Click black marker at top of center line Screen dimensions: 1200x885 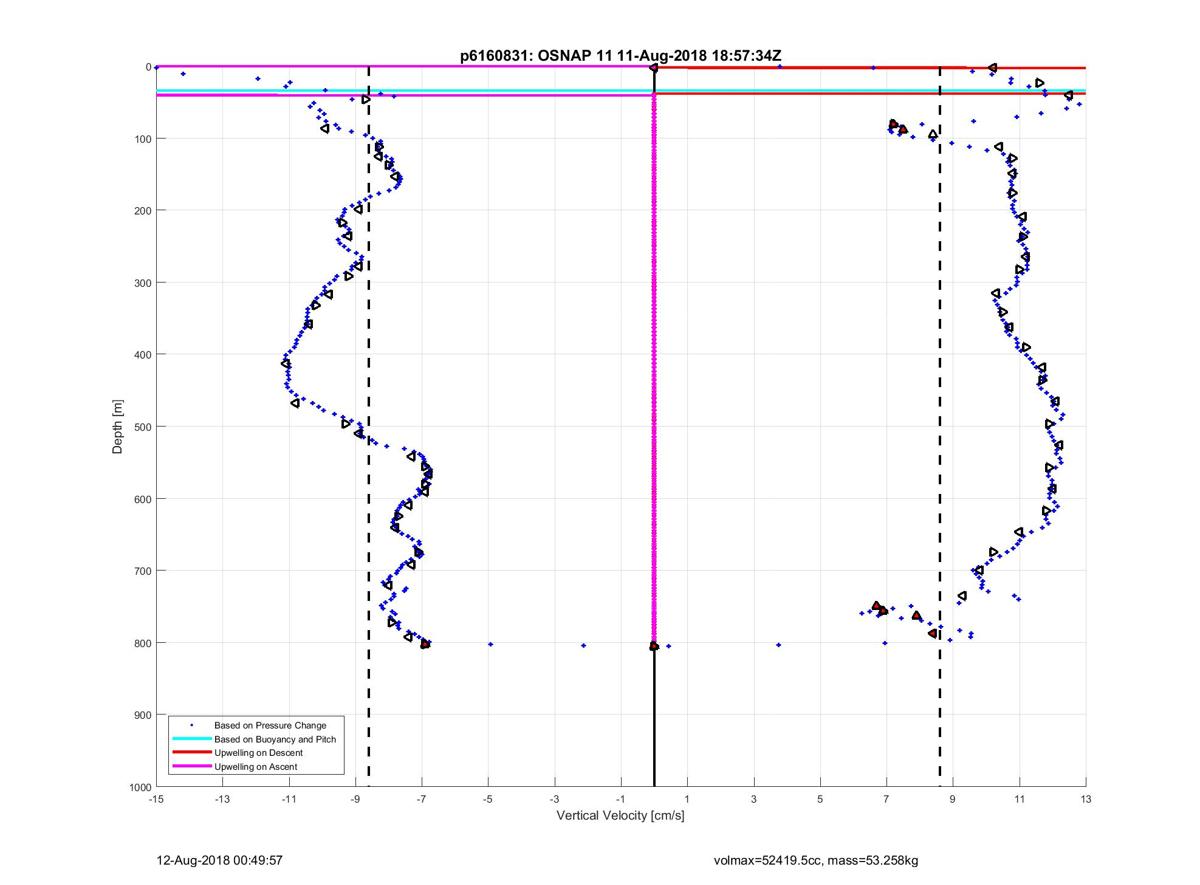pos(654,67)
